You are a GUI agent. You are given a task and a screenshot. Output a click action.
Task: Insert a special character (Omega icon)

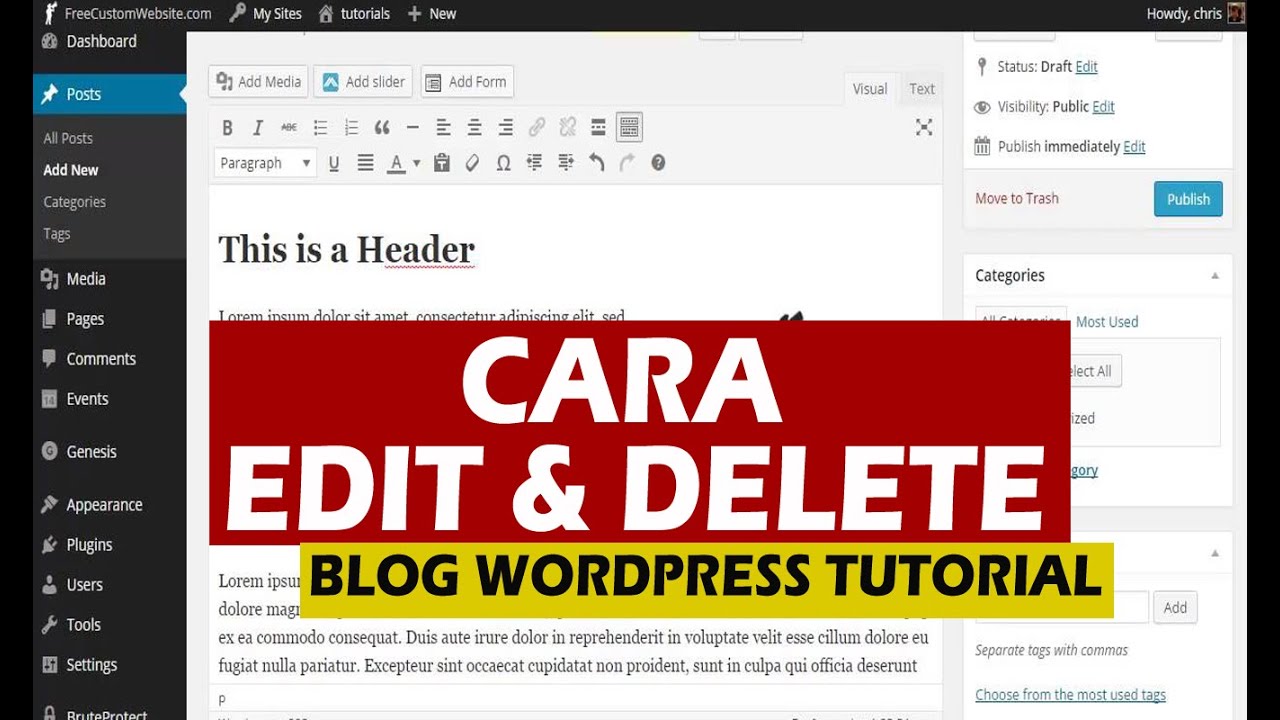point(503,163)
